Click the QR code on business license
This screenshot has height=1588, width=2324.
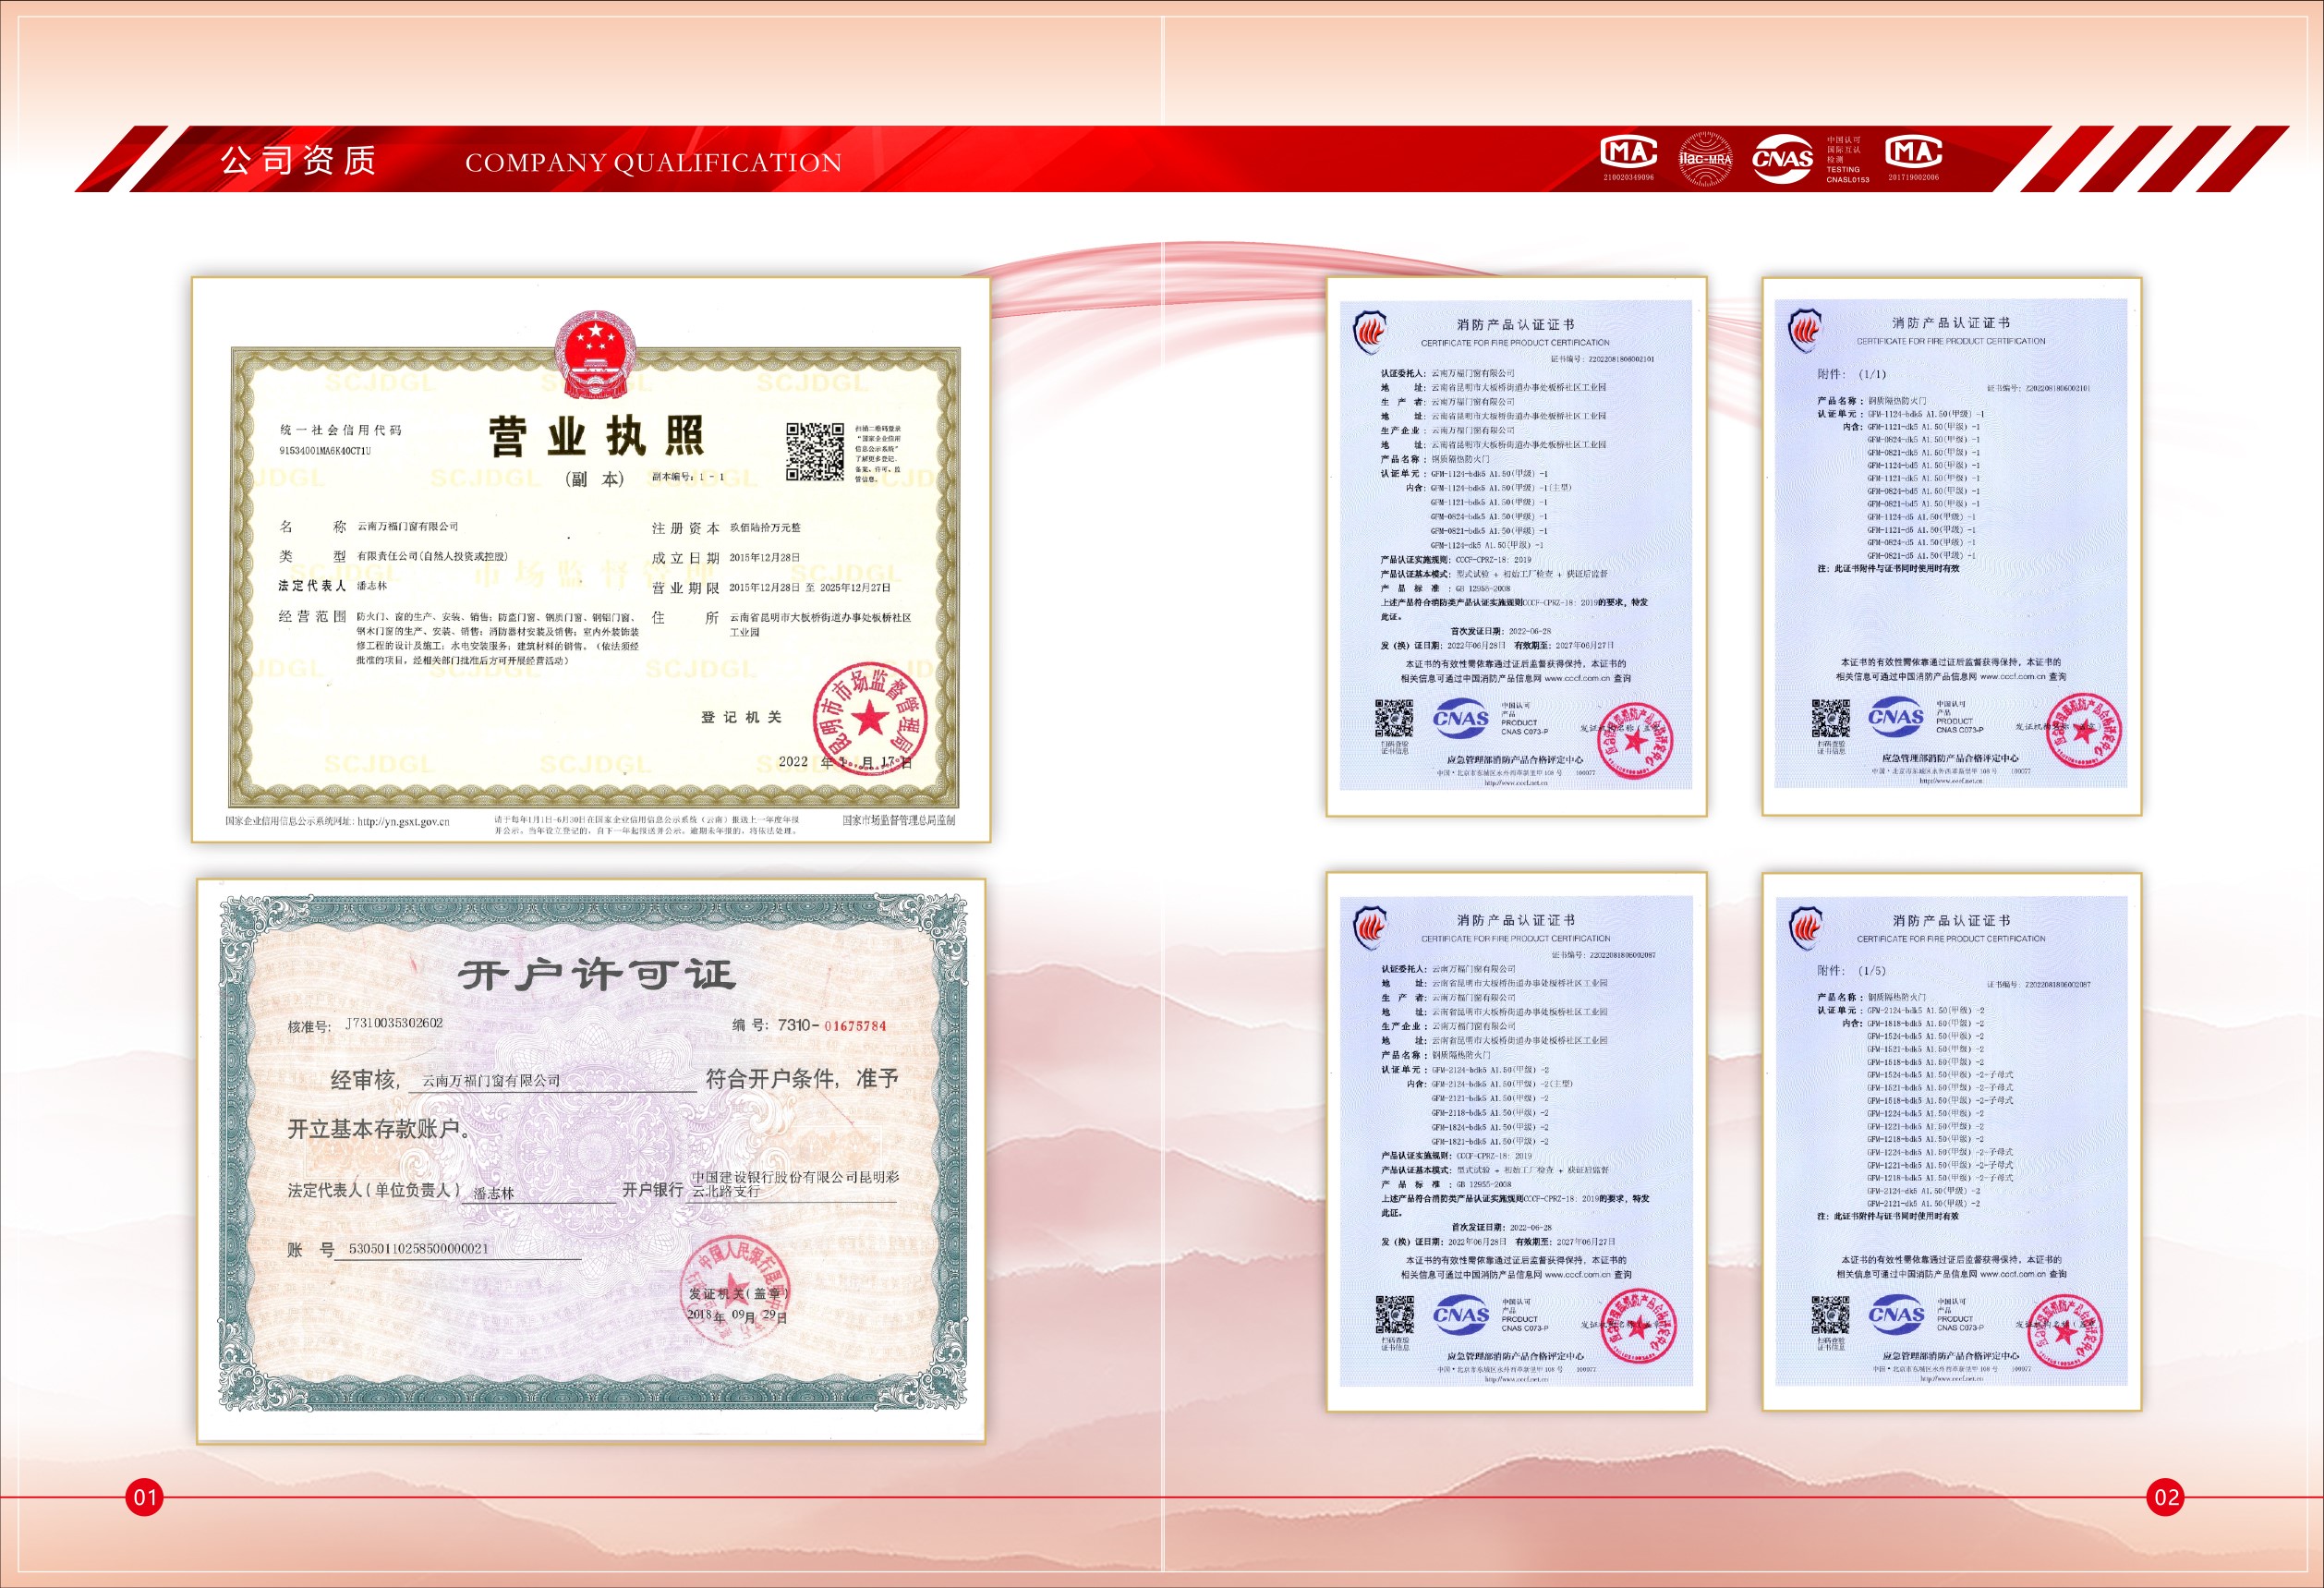click(814, 451)
